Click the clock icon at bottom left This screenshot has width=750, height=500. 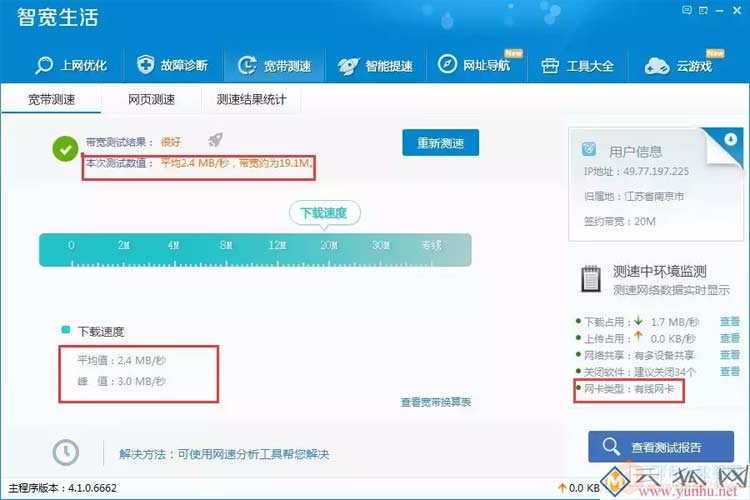point(66,452)
